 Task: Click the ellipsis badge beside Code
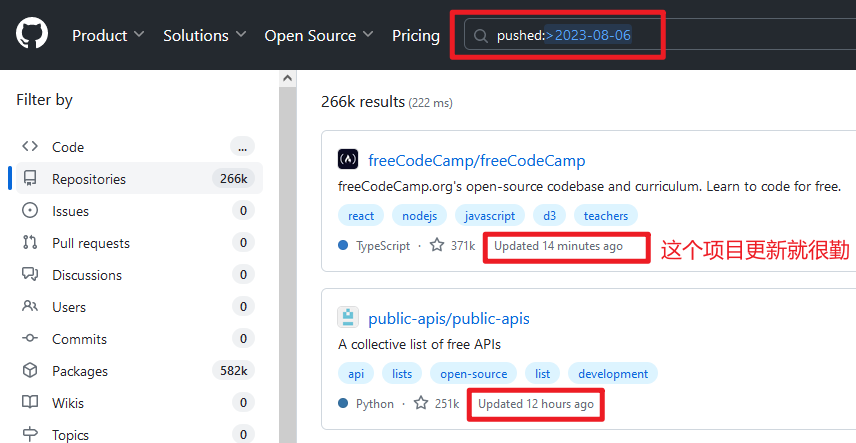tap(242, 147)
